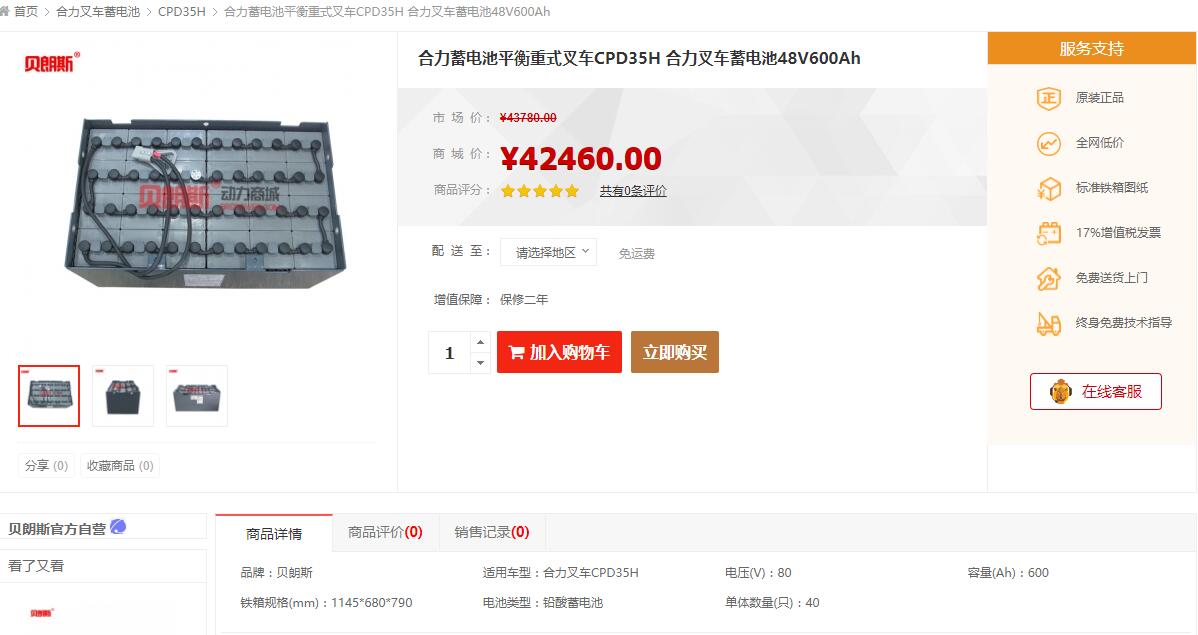The width and height of the screenshot is (1198, 635).
Task: Click the 原装正品 shield icon
Action: [1048, 98]
